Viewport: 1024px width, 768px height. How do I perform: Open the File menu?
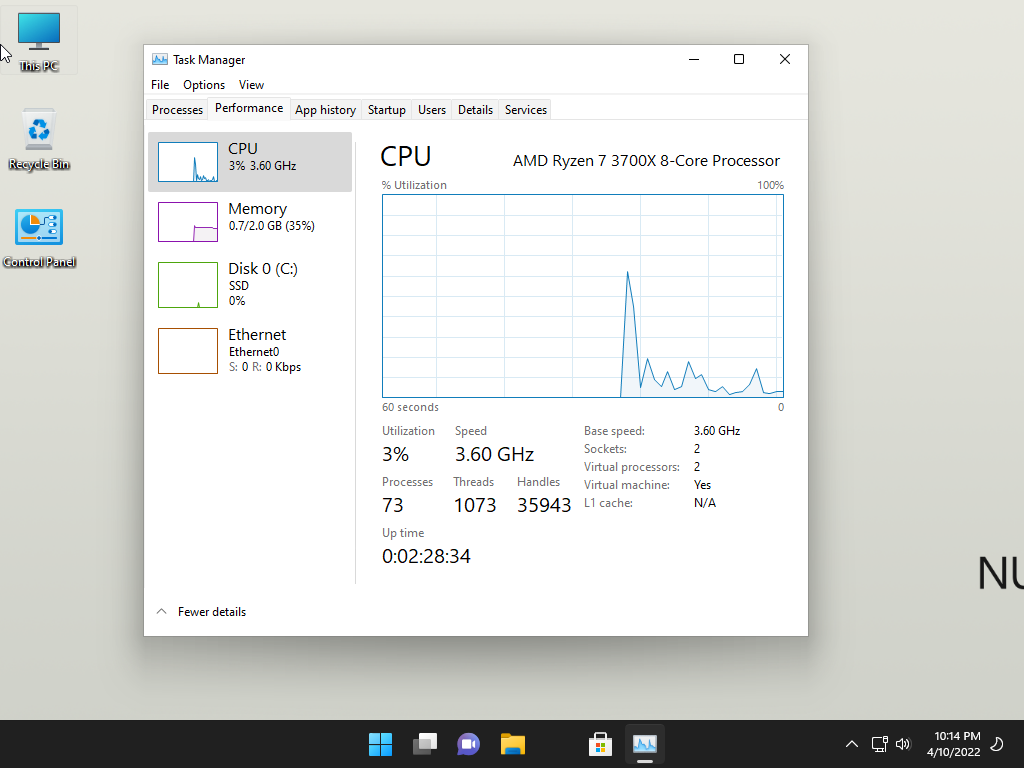(x=160, y=85)
